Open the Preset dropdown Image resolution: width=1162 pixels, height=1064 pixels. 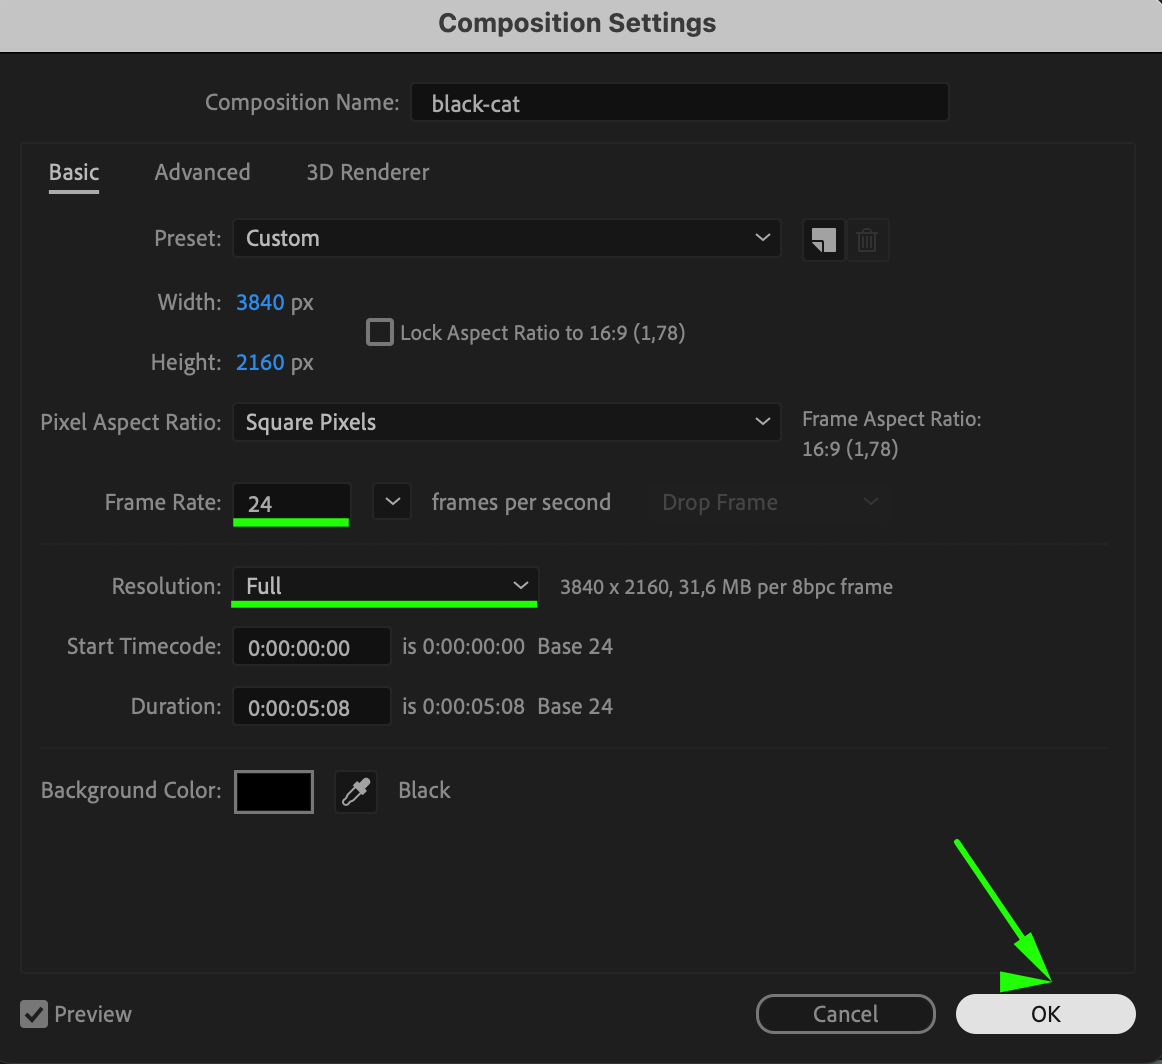click(506, 239)
